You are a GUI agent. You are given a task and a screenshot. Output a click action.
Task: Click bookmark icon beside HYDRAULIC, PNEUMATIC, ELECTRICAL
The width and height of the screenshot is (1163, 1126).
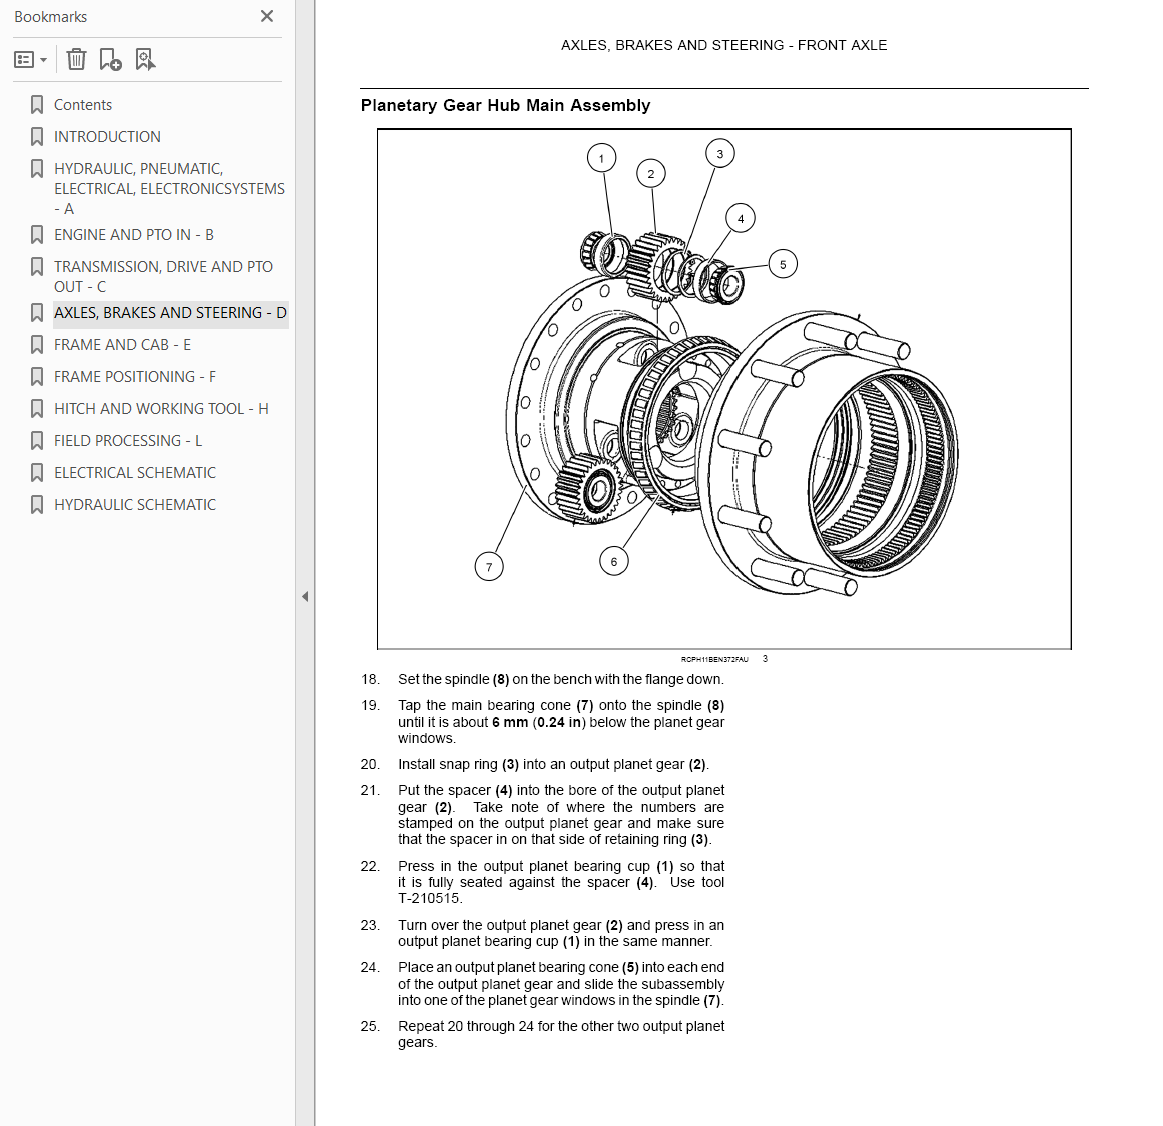click(36, 168)
